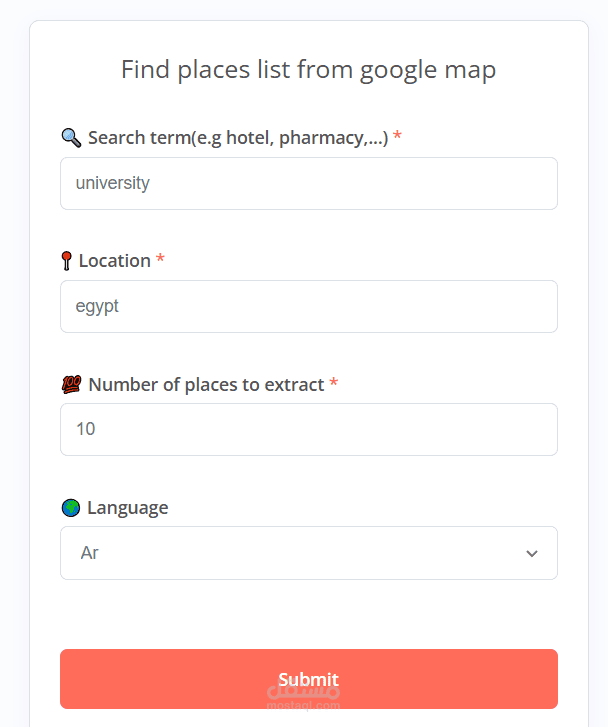Expand language options via chevron arrow
Viewport: 608px width, 727px height.
tap(532, 554)
